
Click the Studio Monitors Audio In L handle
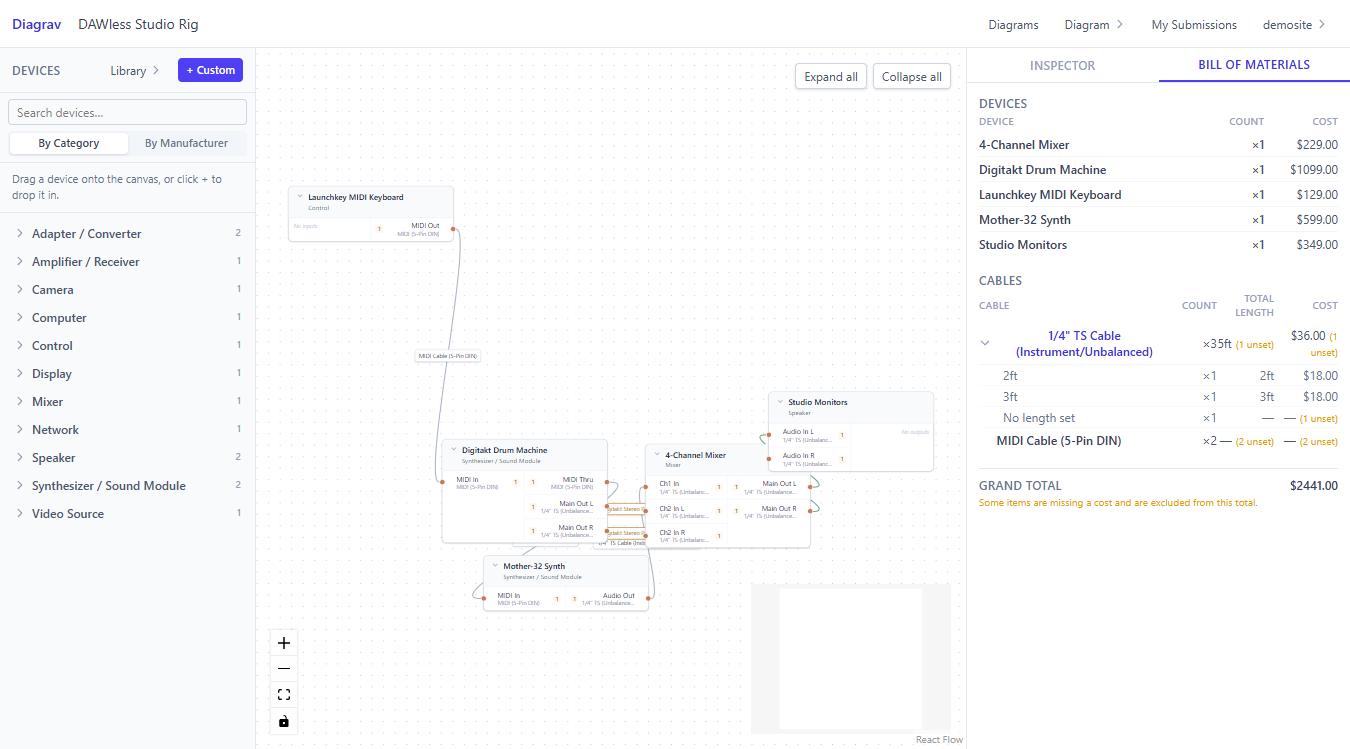point(768,434)
